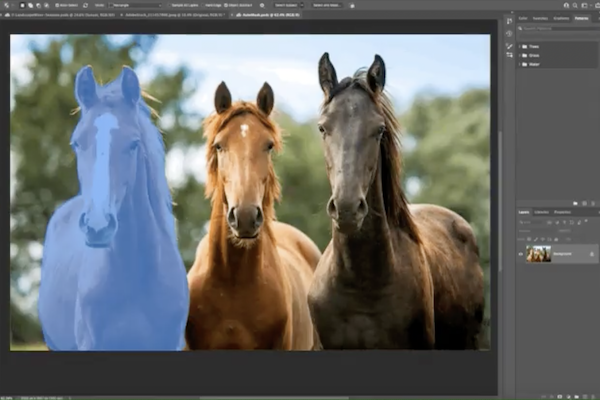Select the AutoMask.psdc document tab

pos(267,15)
